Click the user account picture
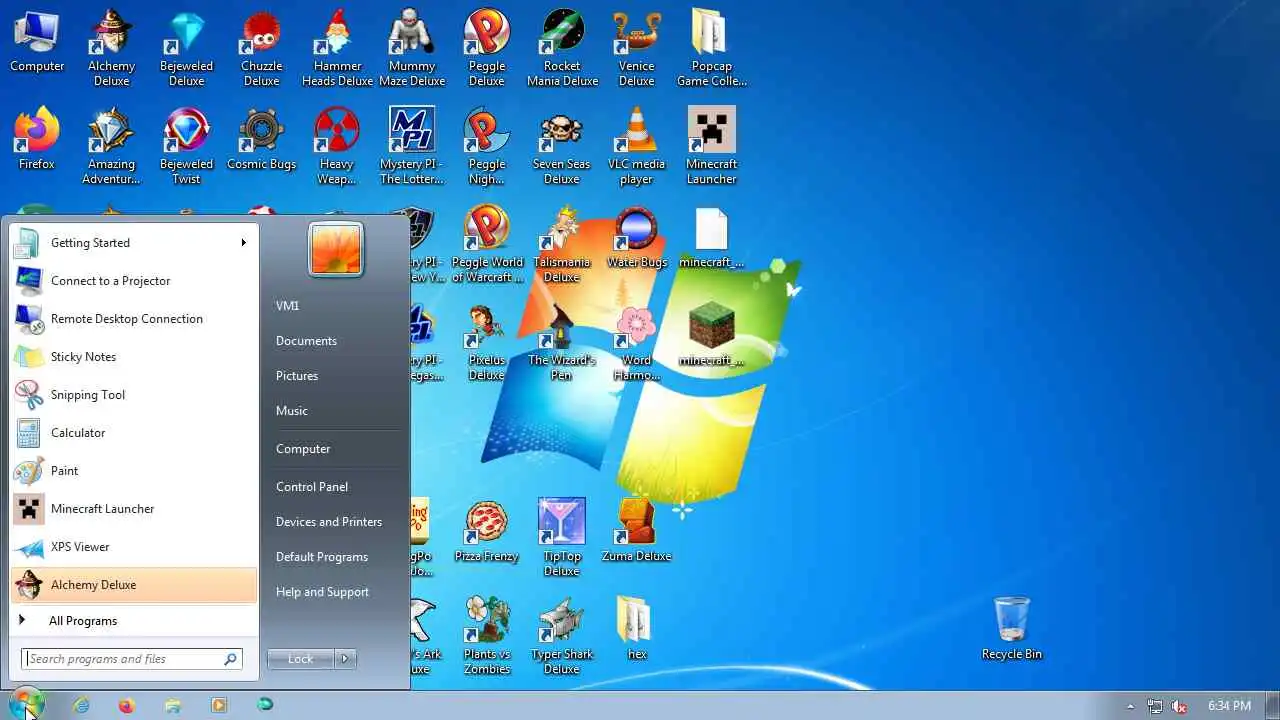The width and height of the screenshot is (1280, 720). (336, 248)
